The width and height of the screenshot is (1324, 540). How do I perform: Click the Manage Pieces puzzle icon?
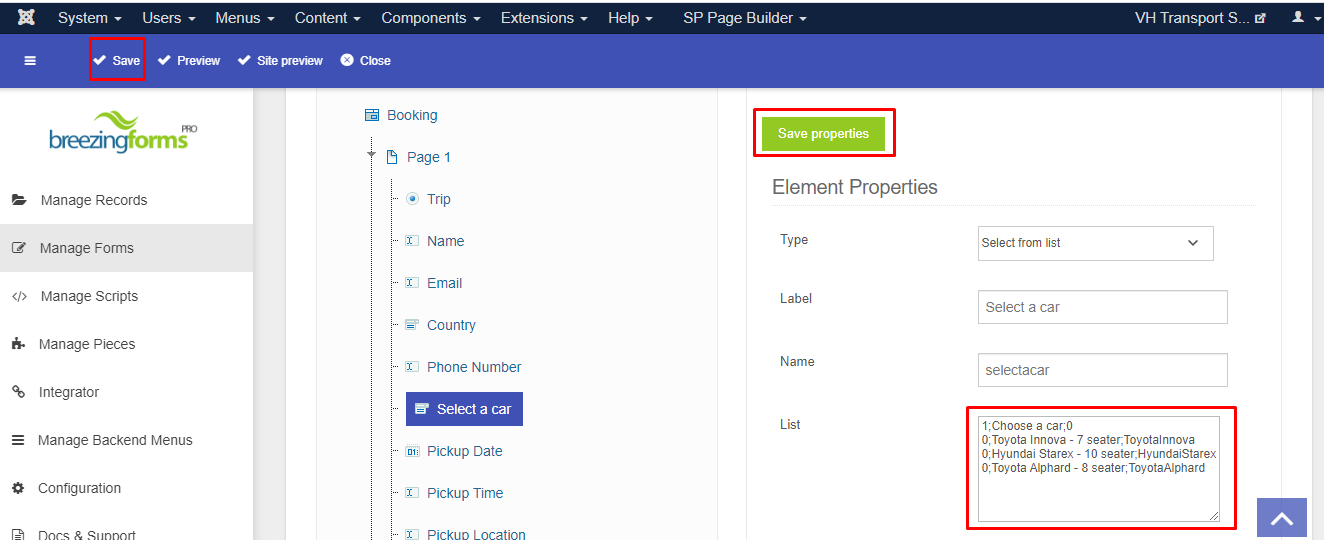[18, 344]
